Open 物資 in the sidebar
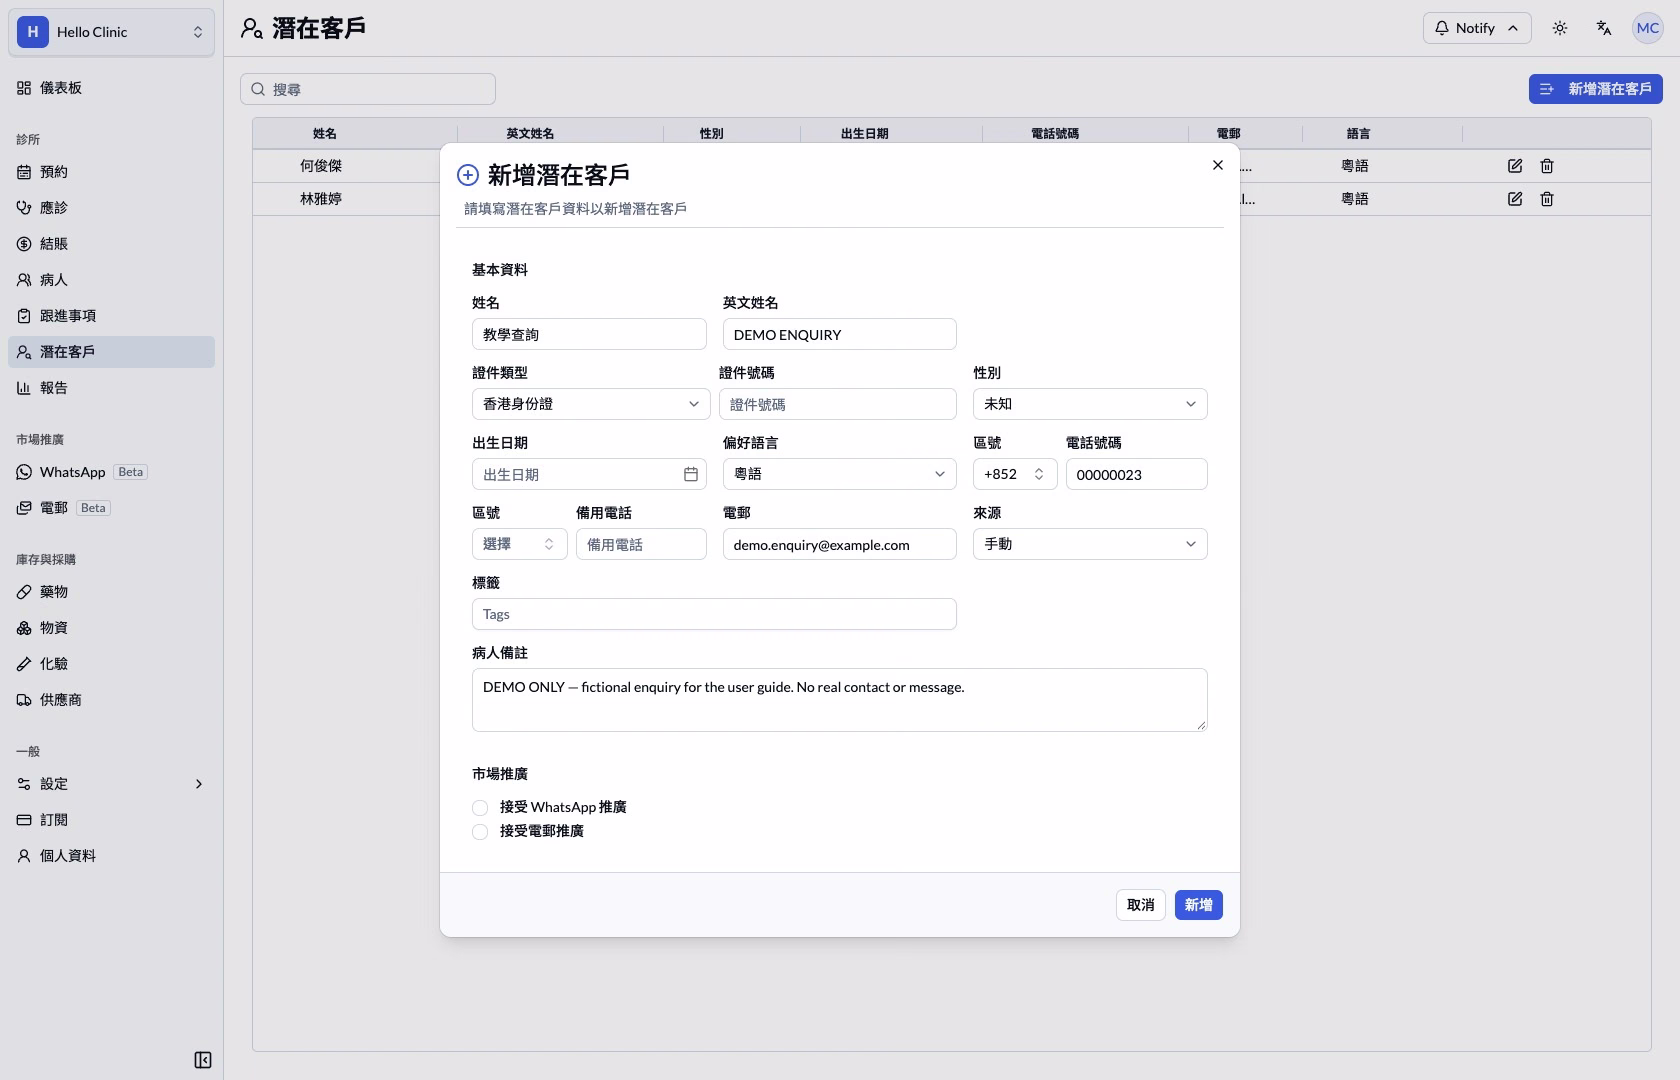Screen dimensions: 1680x1080 (111, 628)
